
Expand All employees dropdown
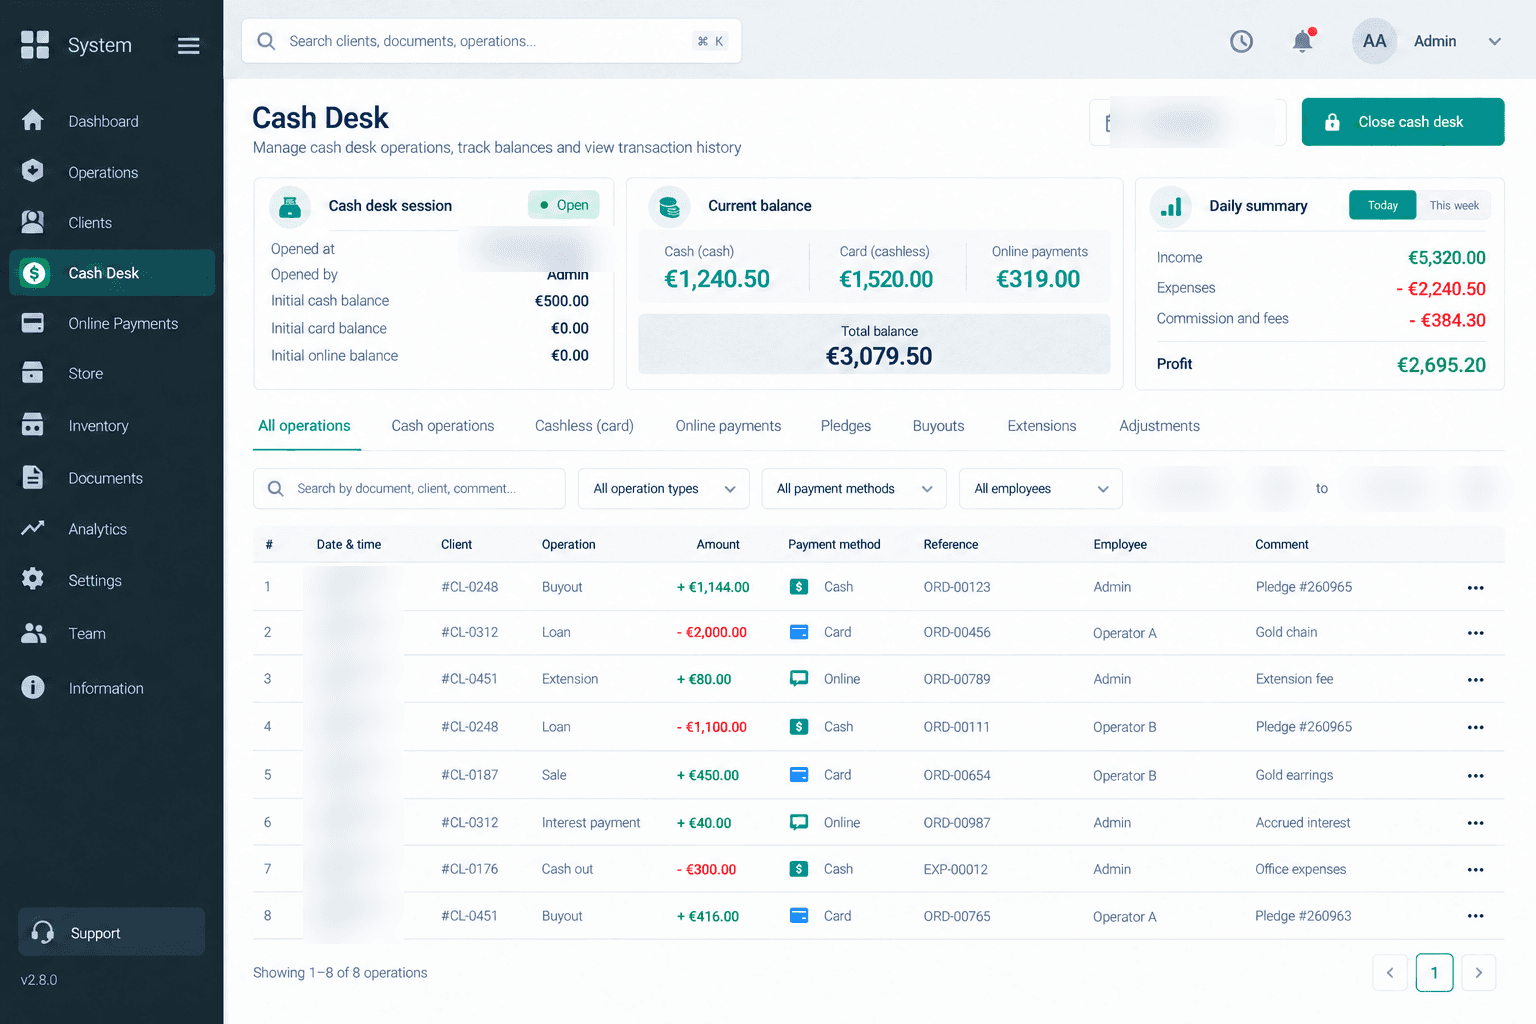coord(1041,489)
